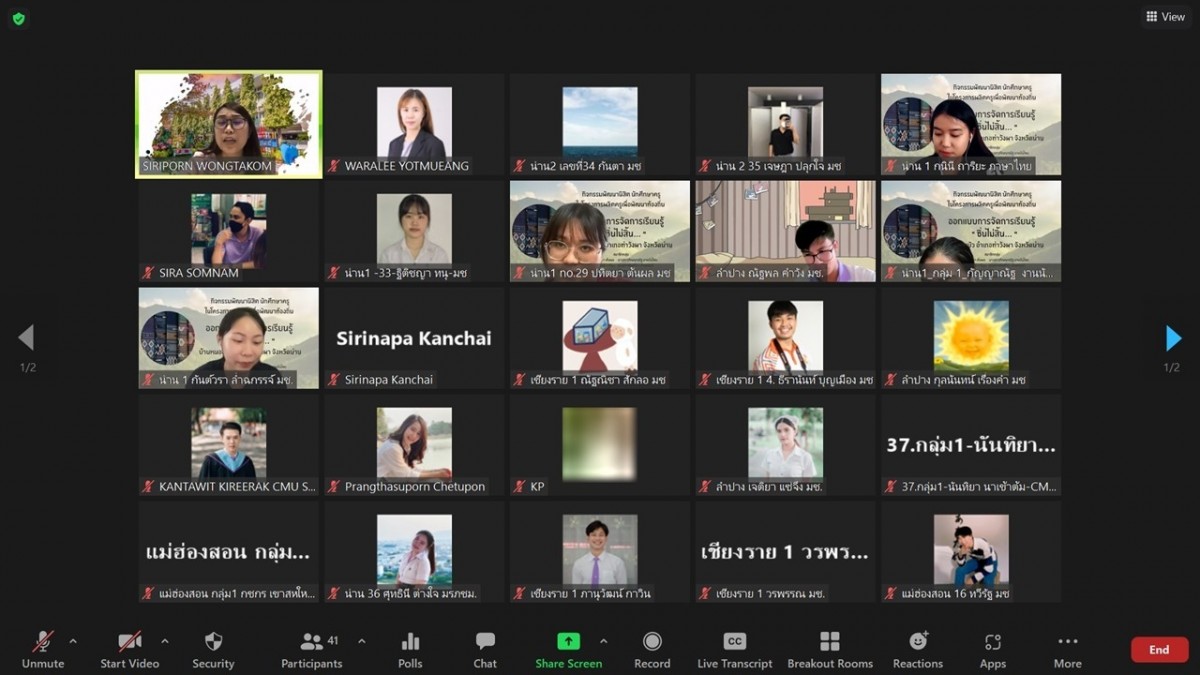This screenshot has width=1200, height=675.
Task: Expand share options arrow beside Share Screen
Action: 603,641
